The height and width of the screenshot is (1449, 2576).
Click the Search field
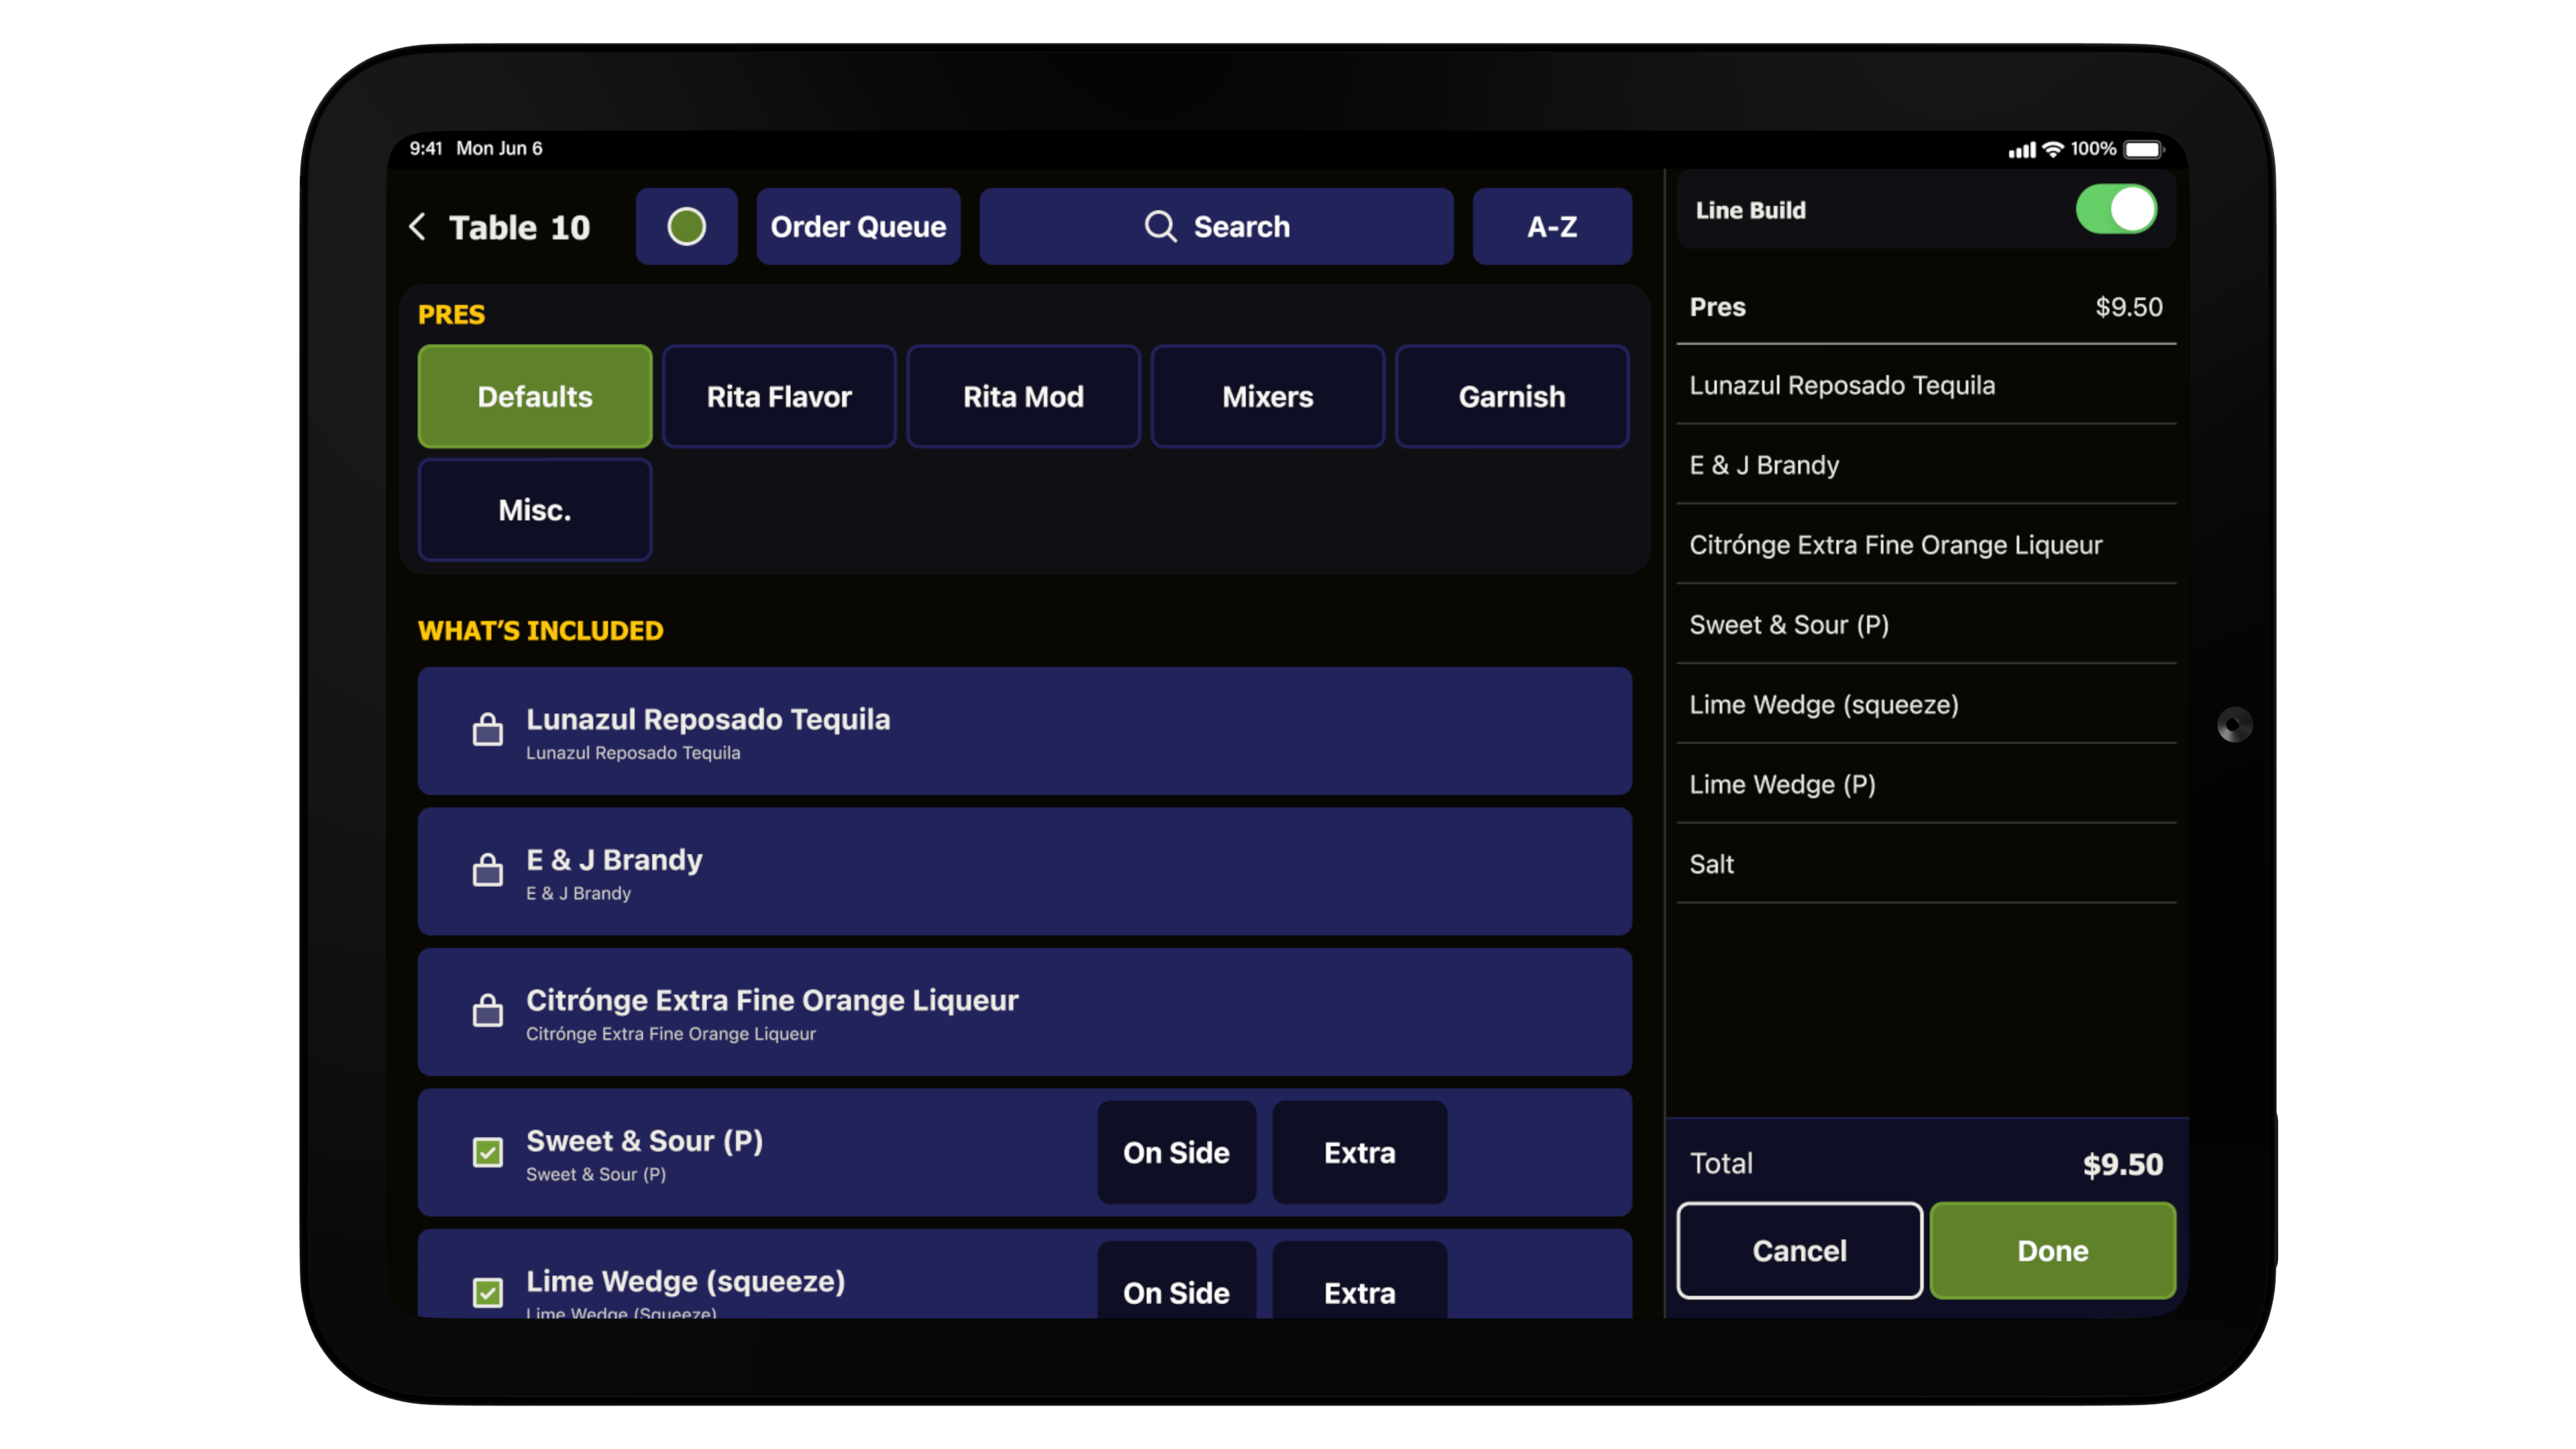[x=1216, y=226]
